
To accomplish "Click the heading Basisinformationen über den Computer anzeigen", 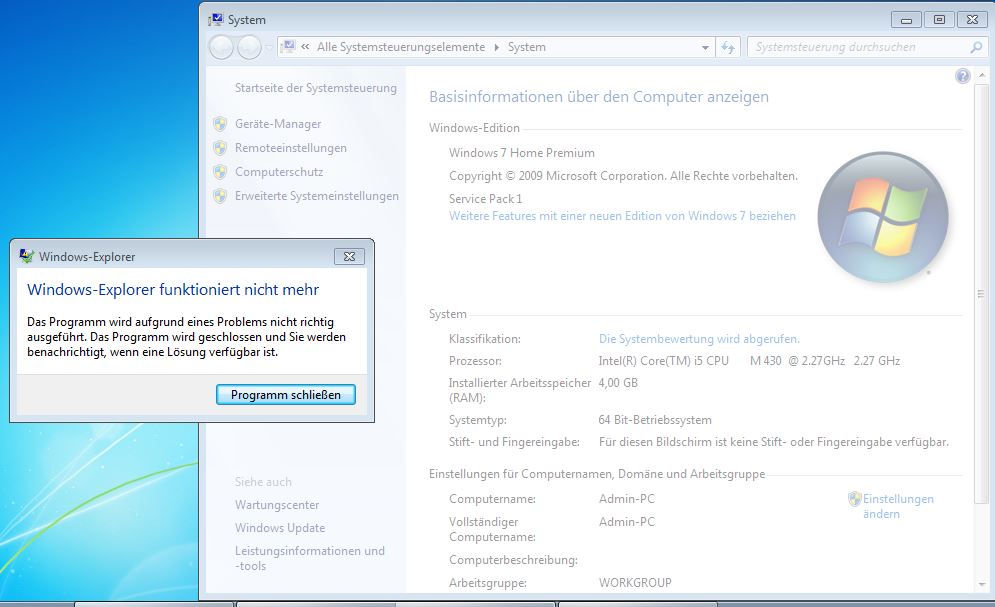I will [598, 96].
